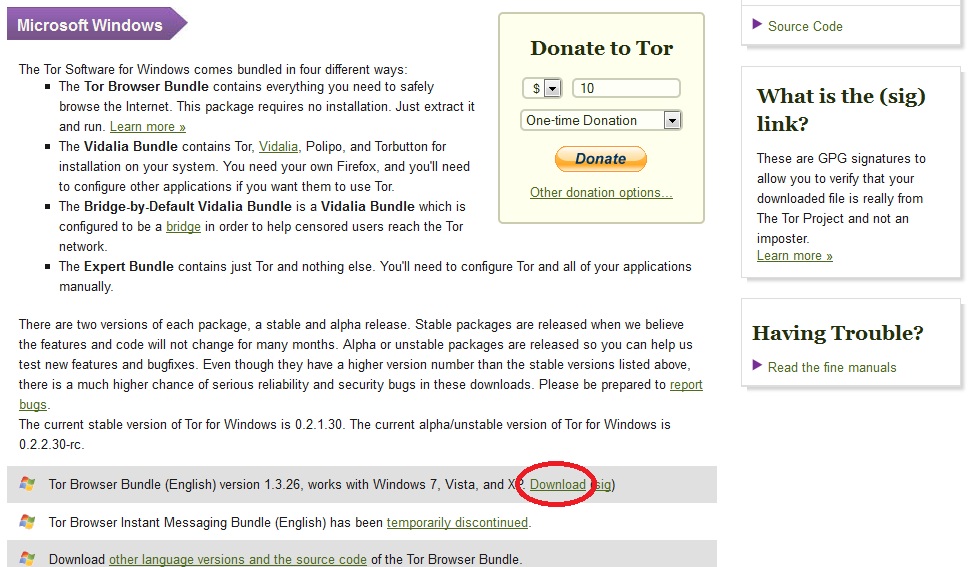Click the bold Expert Bundle text
The width and height of the screenshot is (973, 567).
(128, 266)
